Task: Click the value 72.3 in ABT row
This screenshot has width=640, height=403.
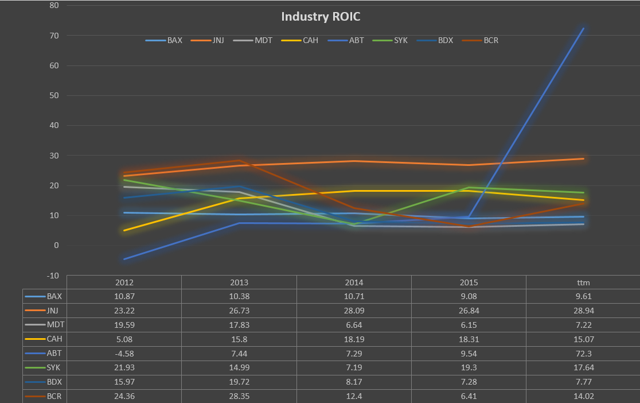Action: pyautogui.click(x=583, y=354)
